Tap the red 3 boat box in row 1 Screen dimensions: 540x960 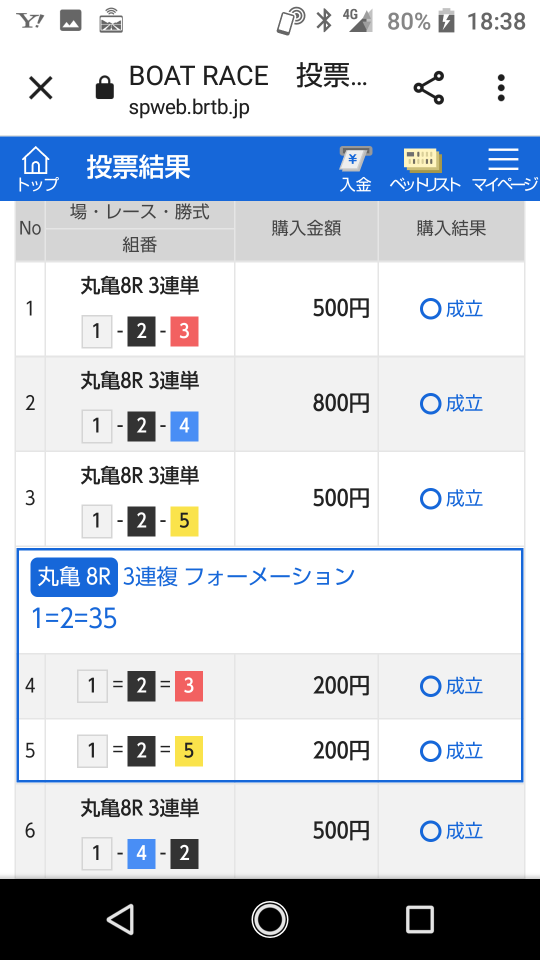click(184, 332)
